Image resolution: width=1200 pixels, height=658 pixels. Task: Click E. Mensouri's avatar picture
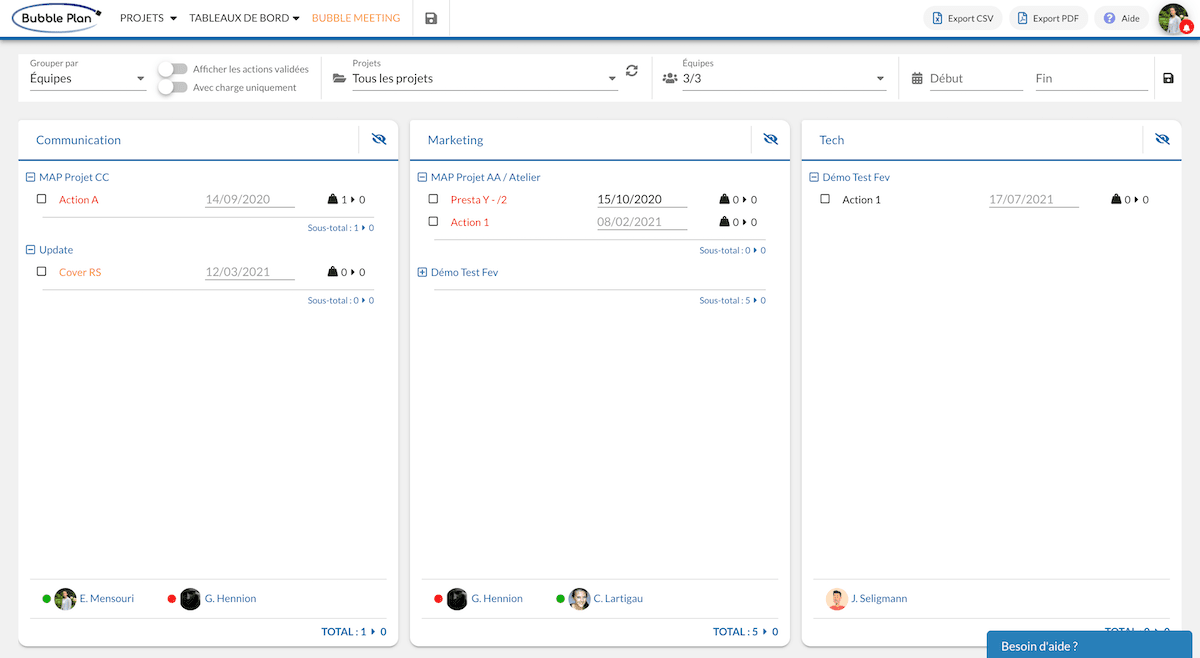tap(65, 599)
